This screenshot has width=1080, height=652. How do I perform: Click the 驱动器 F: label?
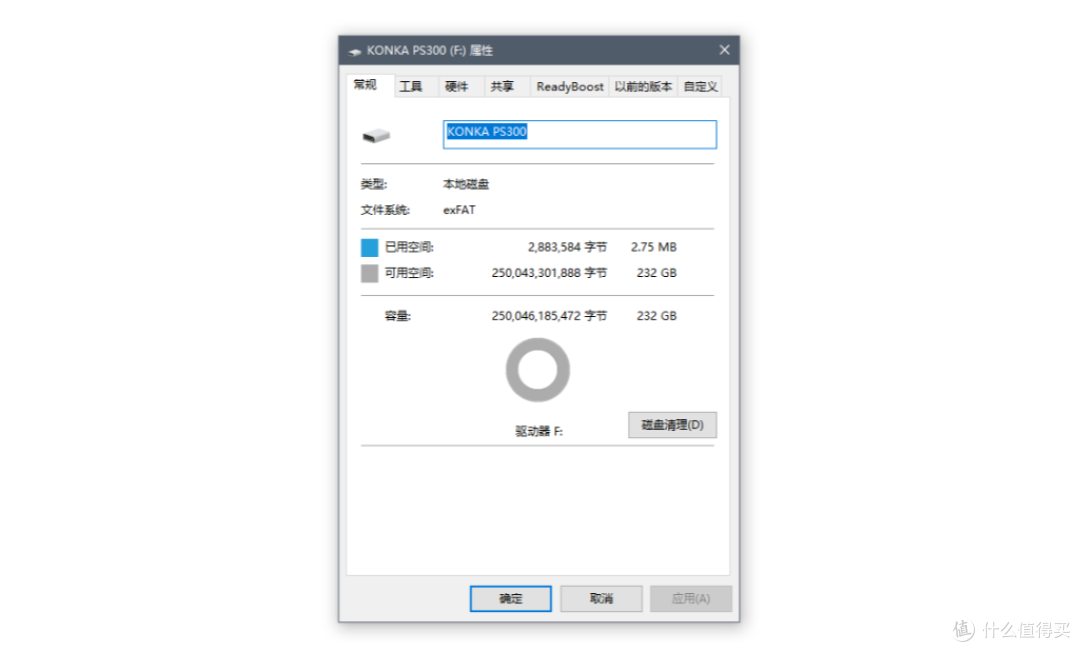(x=539, y=431)
